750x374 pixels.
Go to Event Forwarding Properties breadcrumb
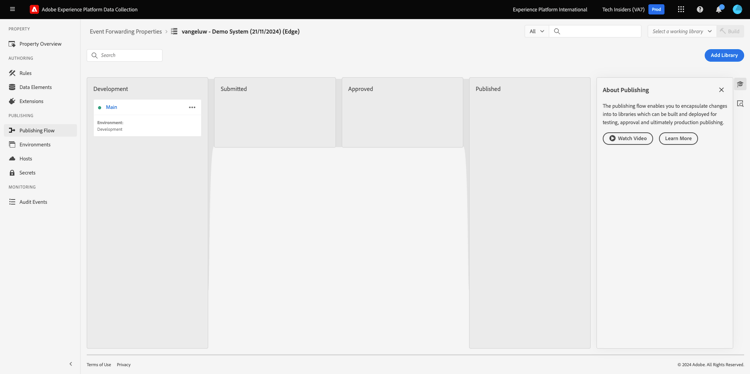coord(126,32)
